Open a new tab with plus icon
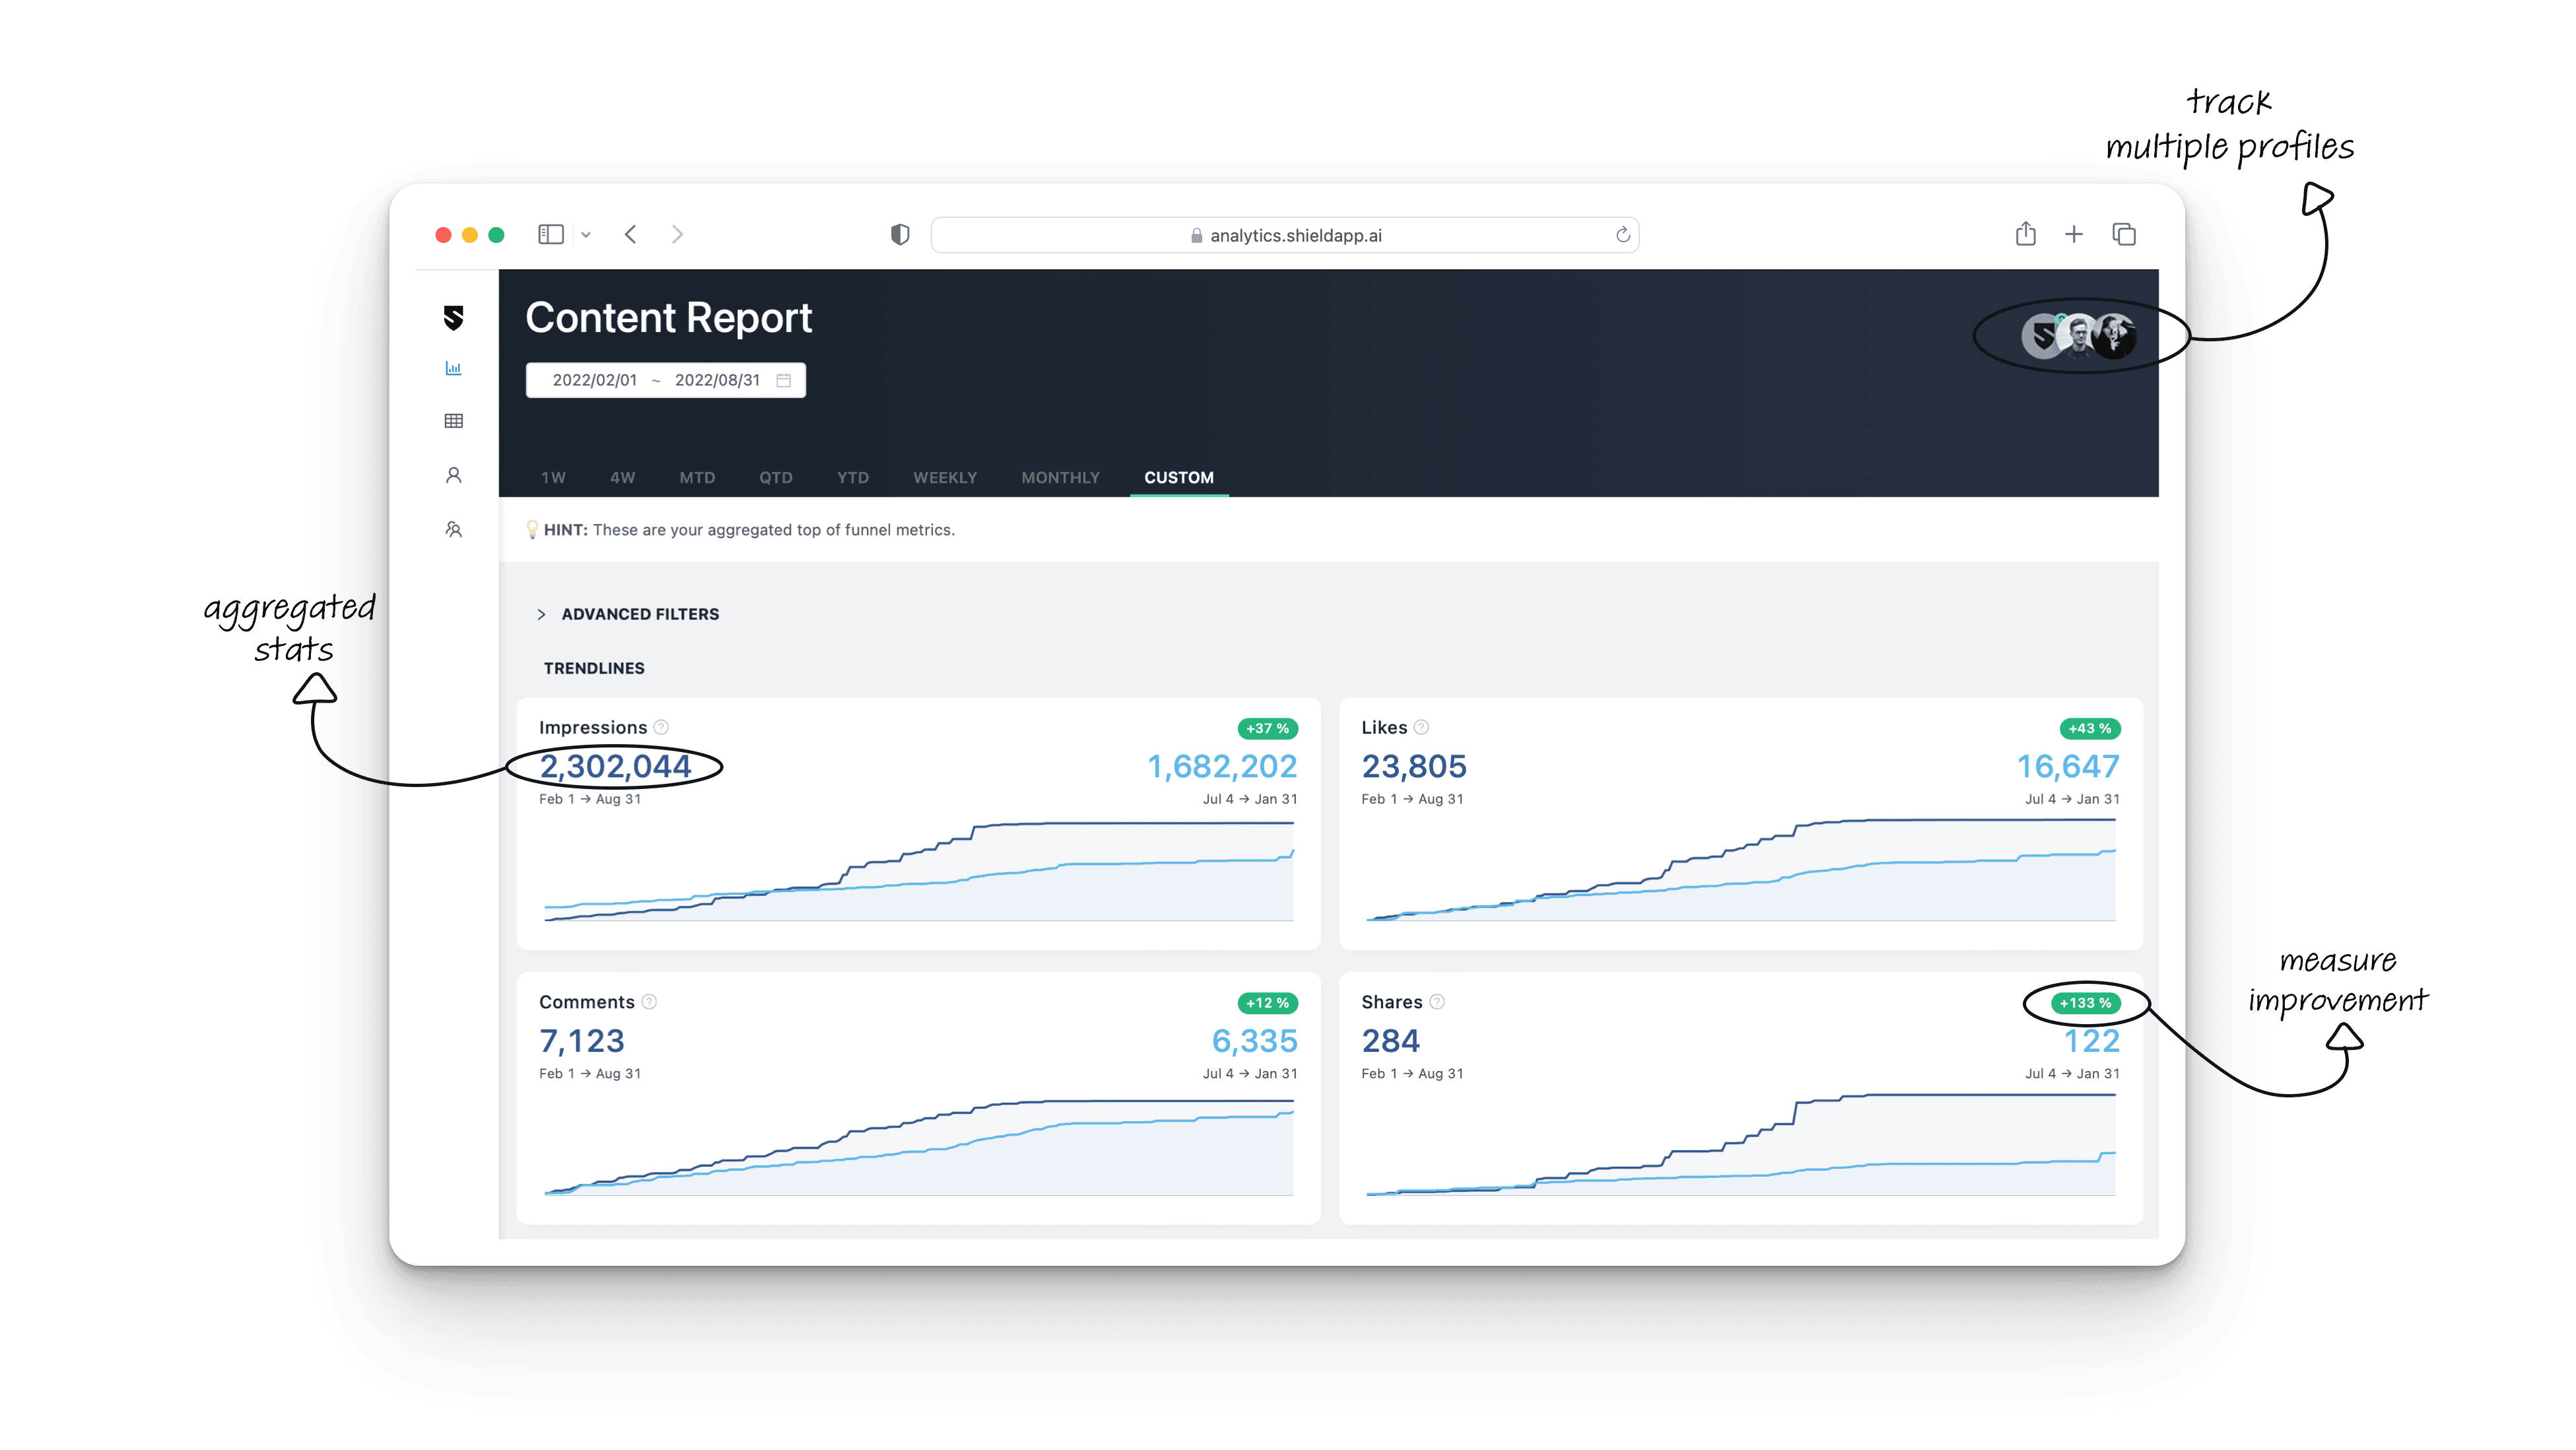 pyautogui.click(x=2074, y=235)
